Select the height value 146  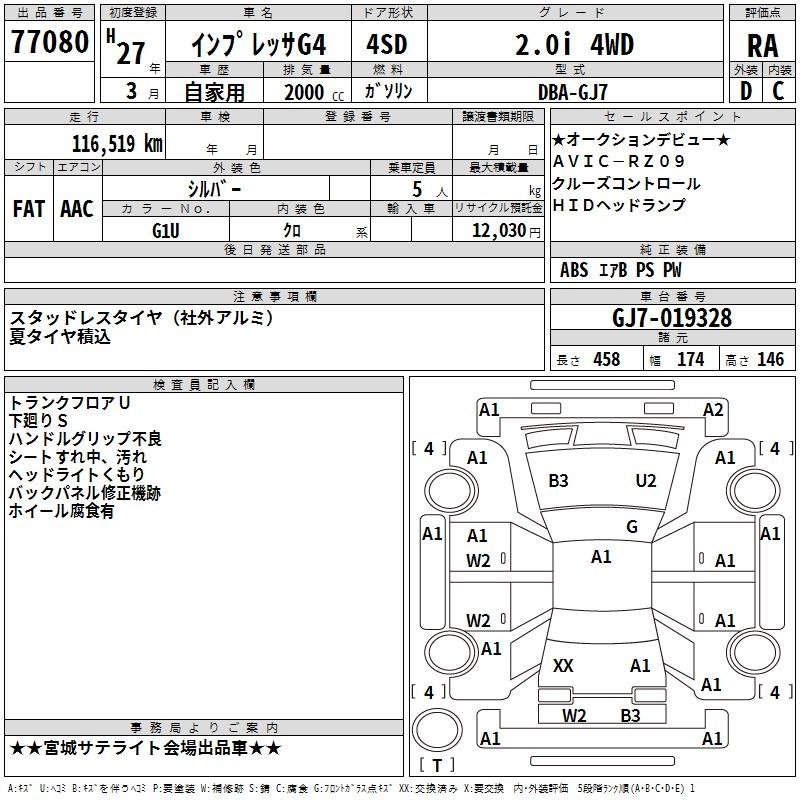point(770,359)
